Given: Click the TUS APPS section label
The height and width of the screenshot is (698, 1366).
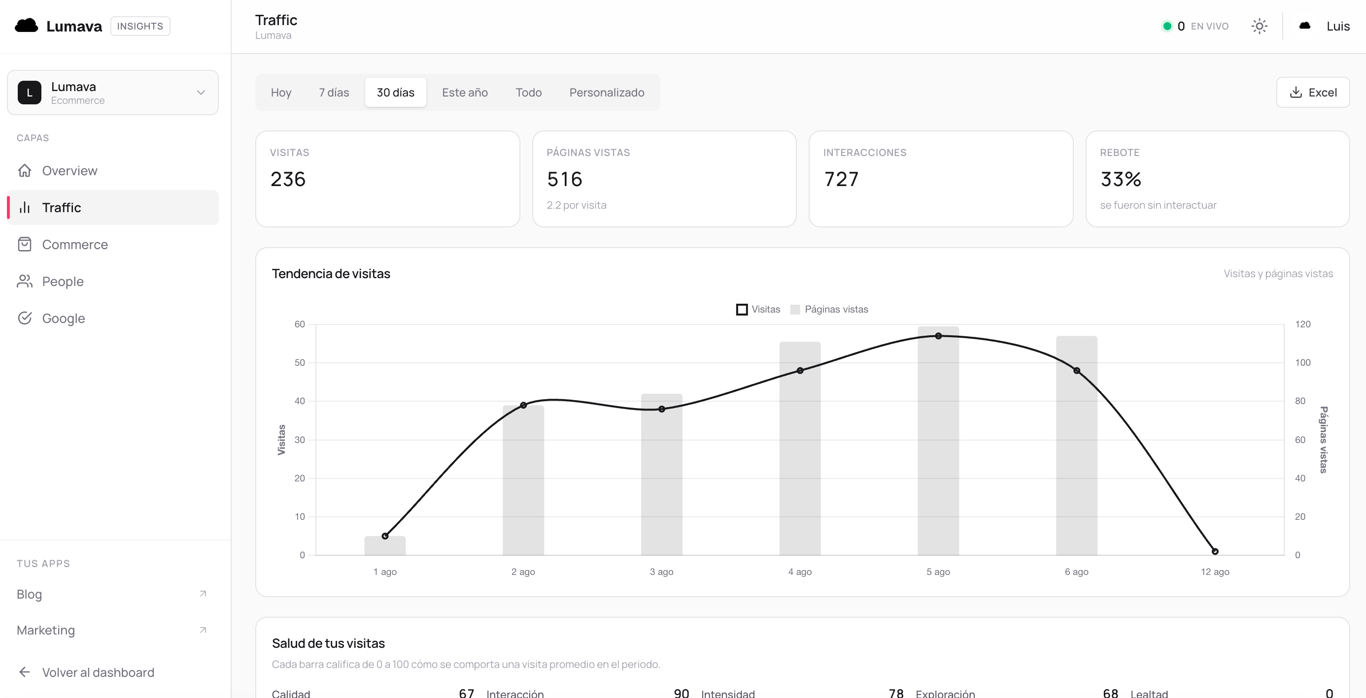Looking at the screenshot, I should pos(43,564).
